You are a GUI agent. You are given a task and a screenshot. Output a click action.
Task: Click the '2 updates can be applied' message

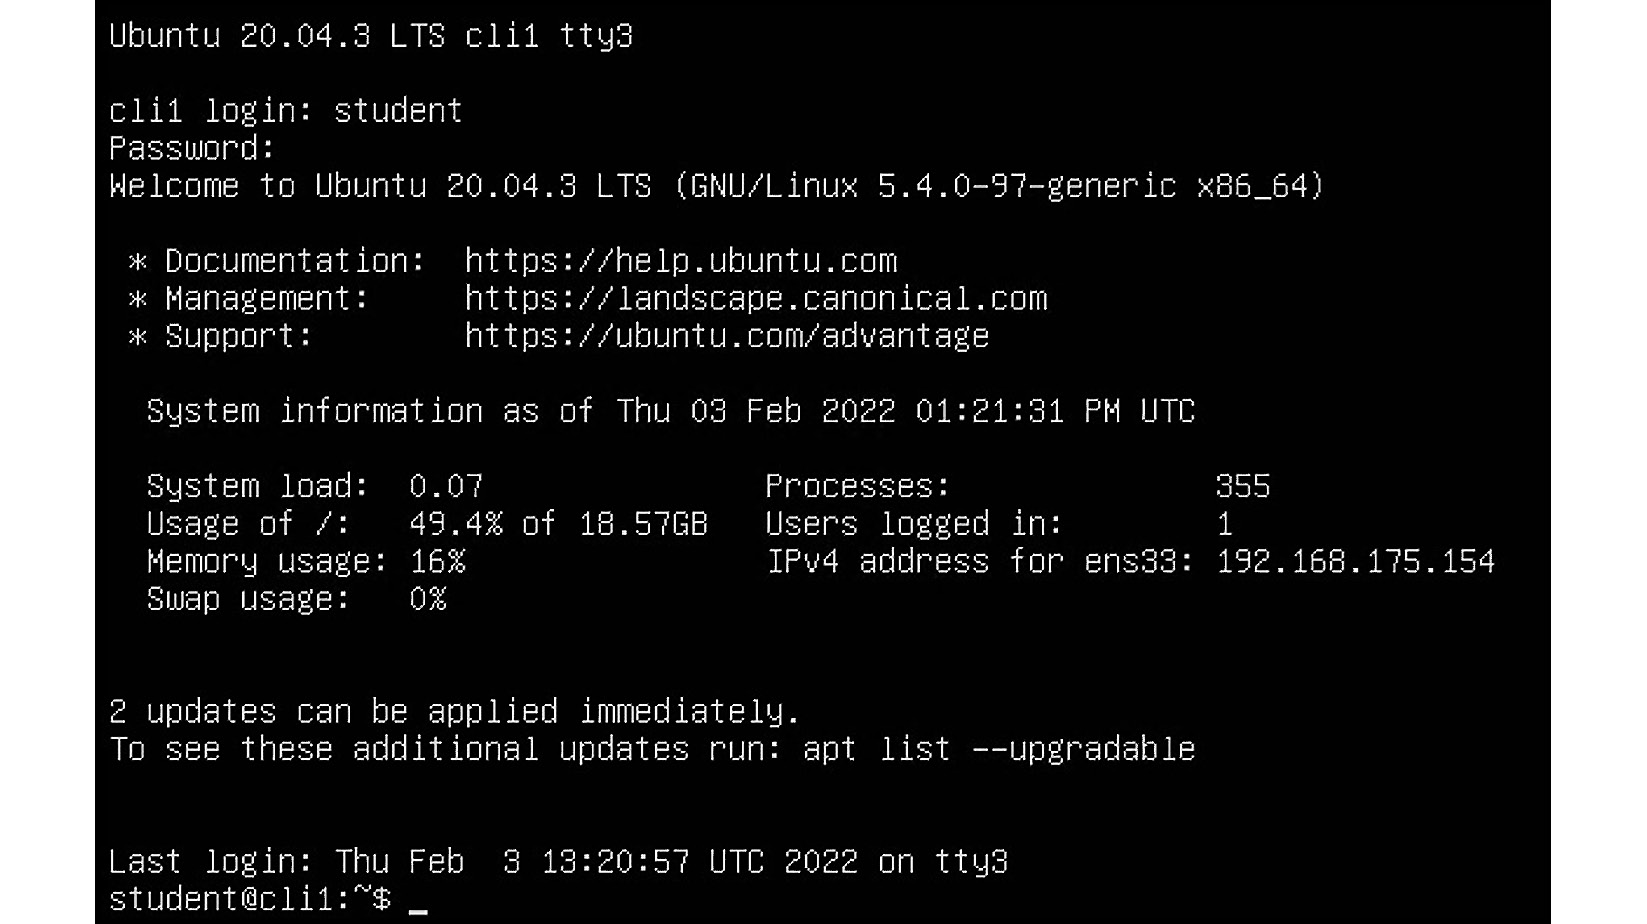[454, 711]
